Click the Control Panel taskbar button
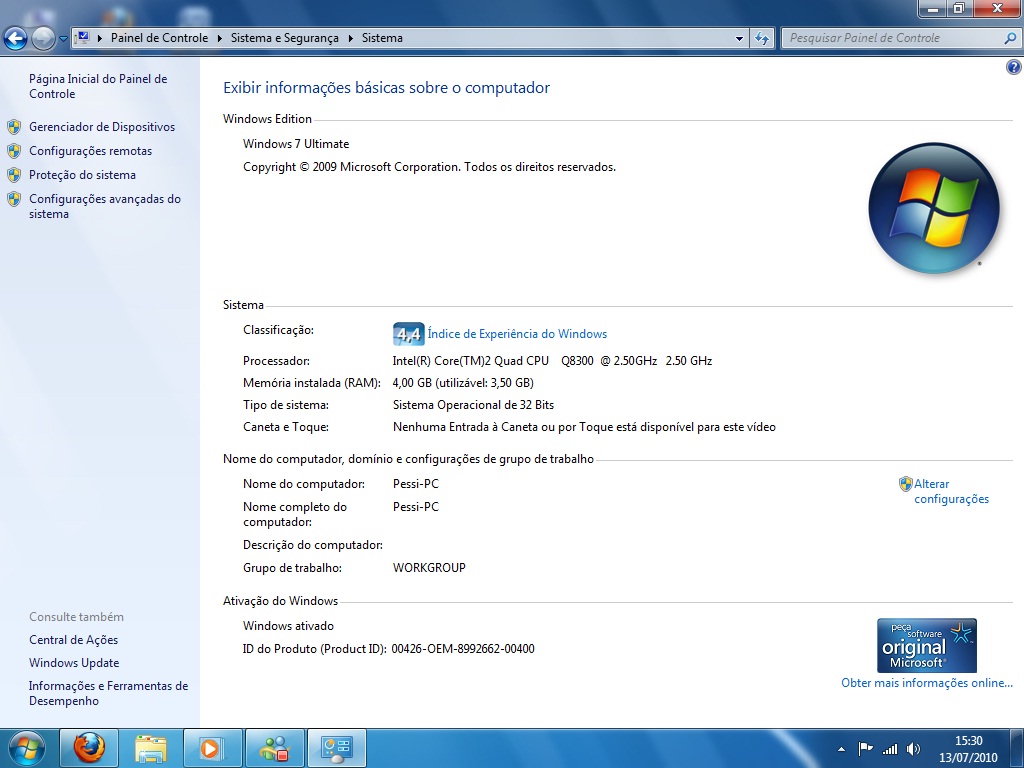The image size is (1024, 768). 336,748
